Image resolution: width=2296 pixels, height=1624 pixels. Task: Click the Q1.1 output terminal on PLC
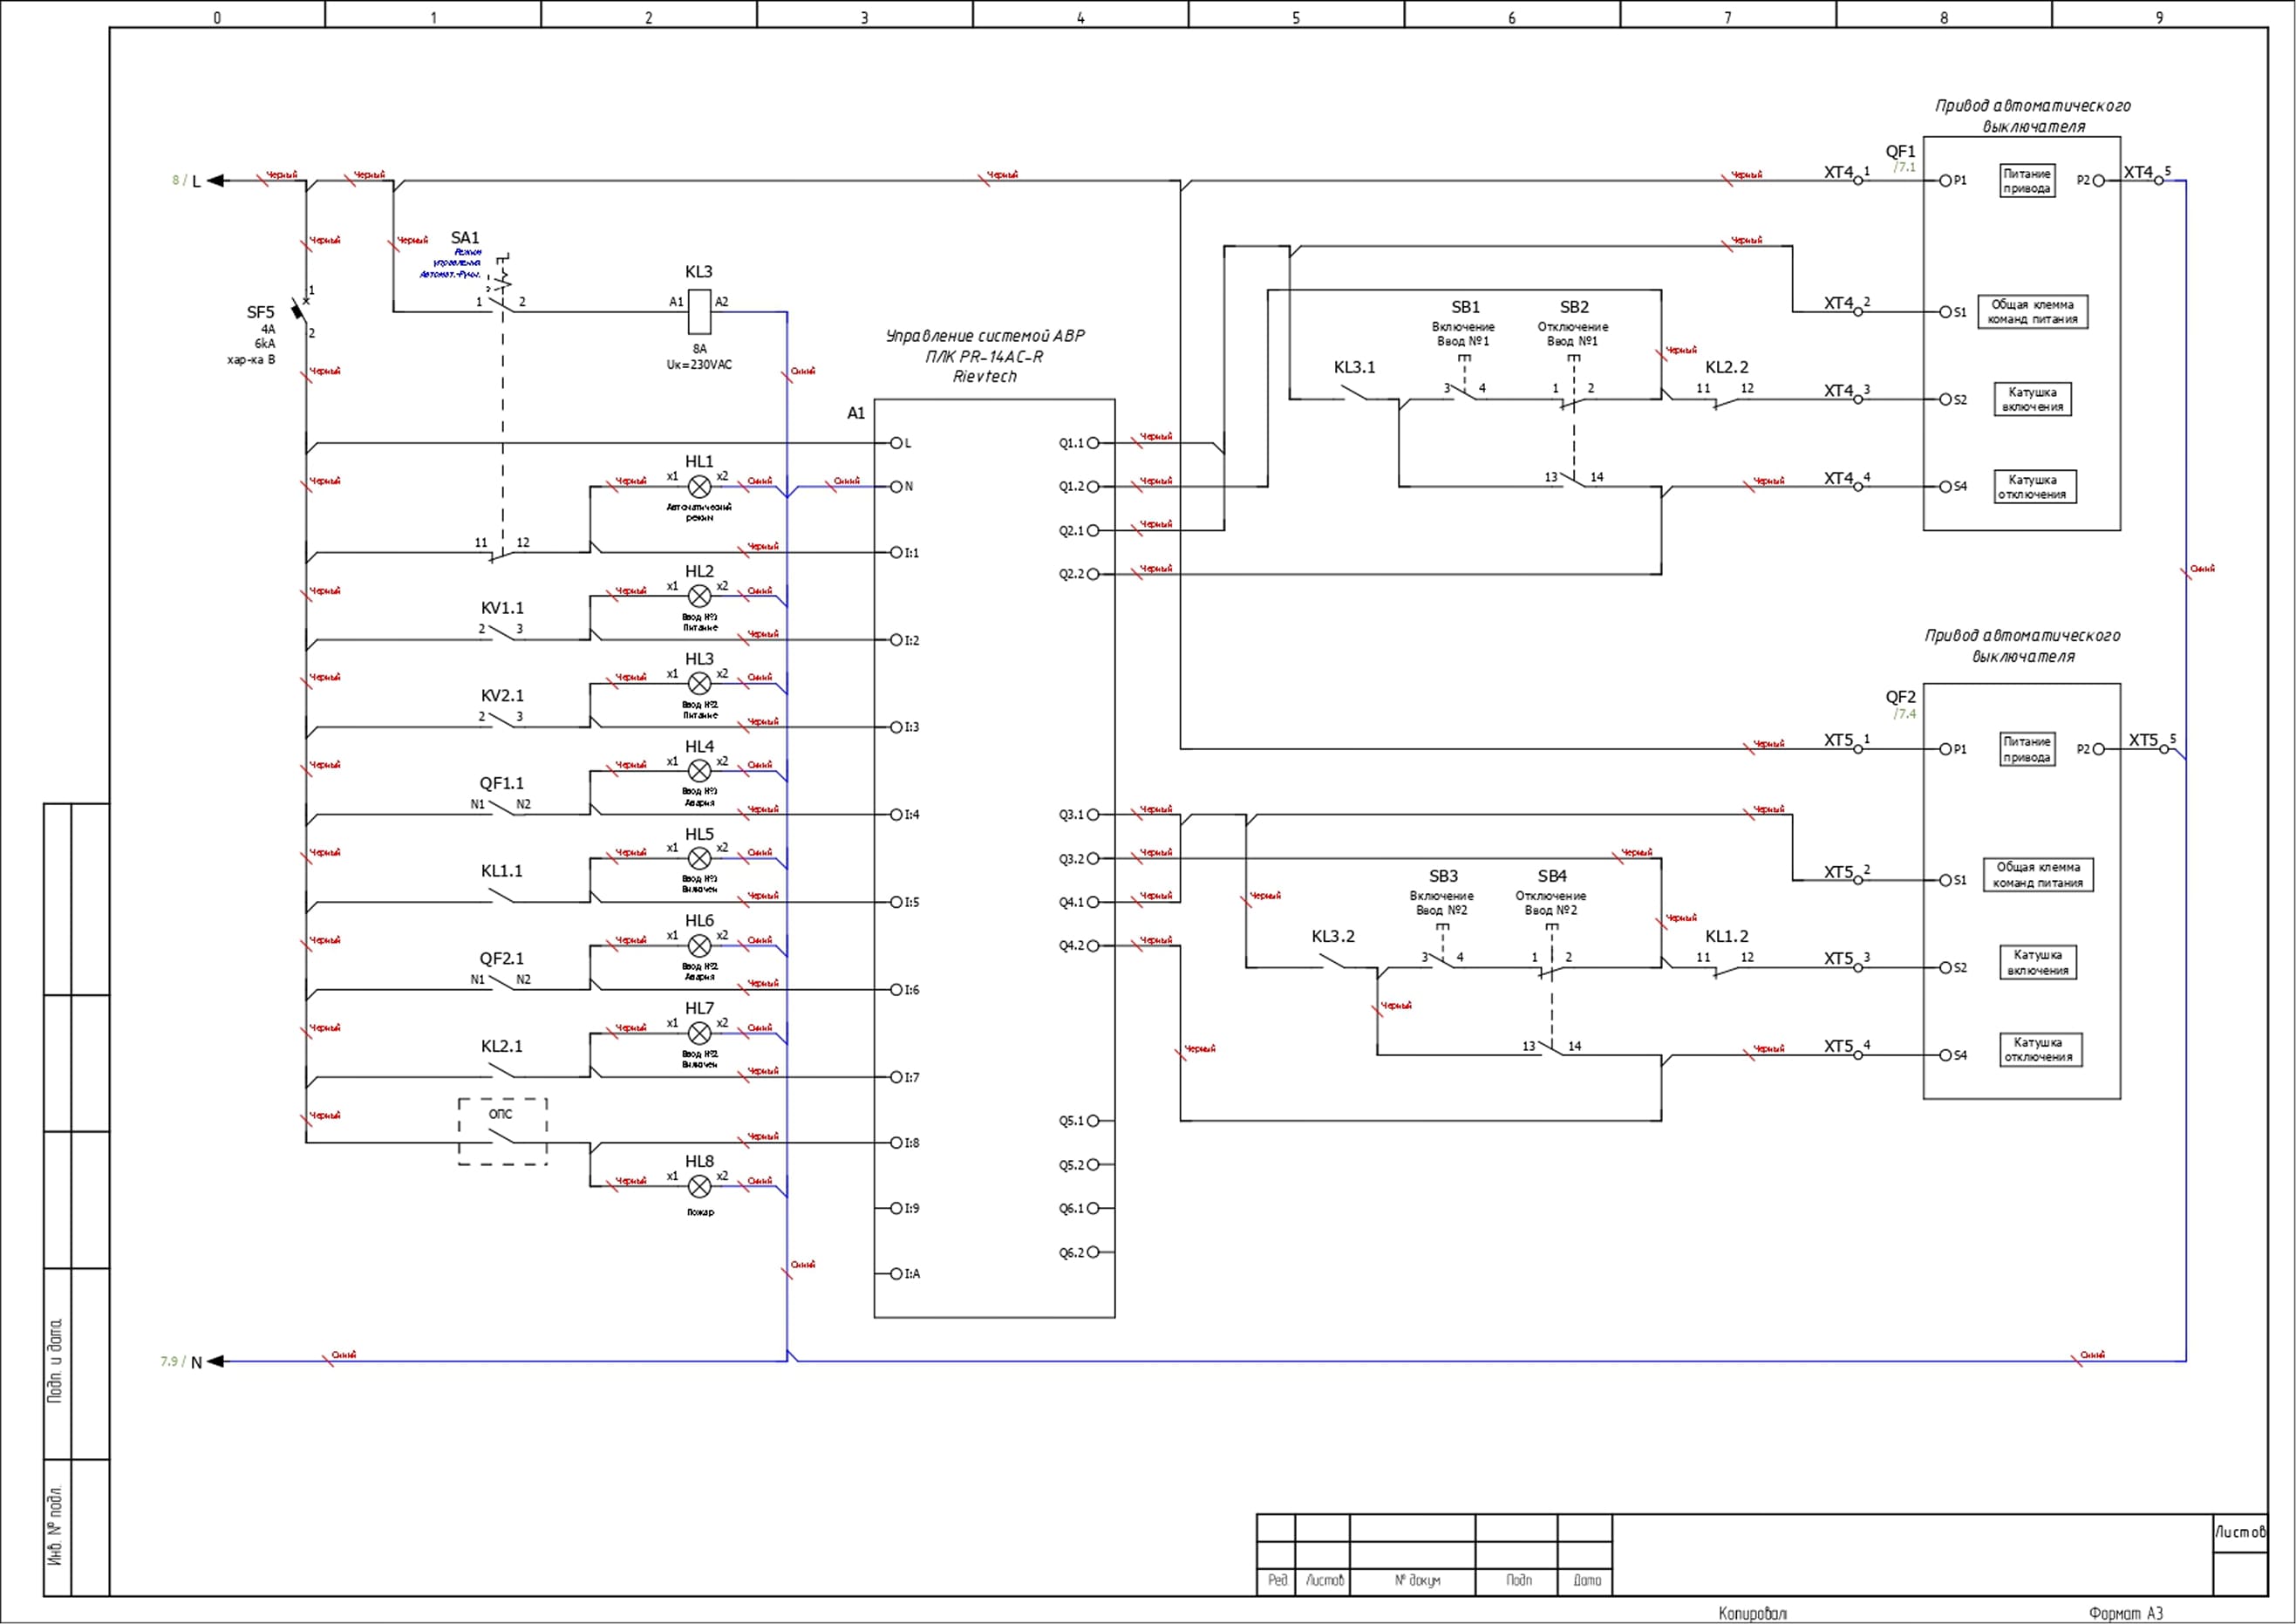click(1093, 443)
